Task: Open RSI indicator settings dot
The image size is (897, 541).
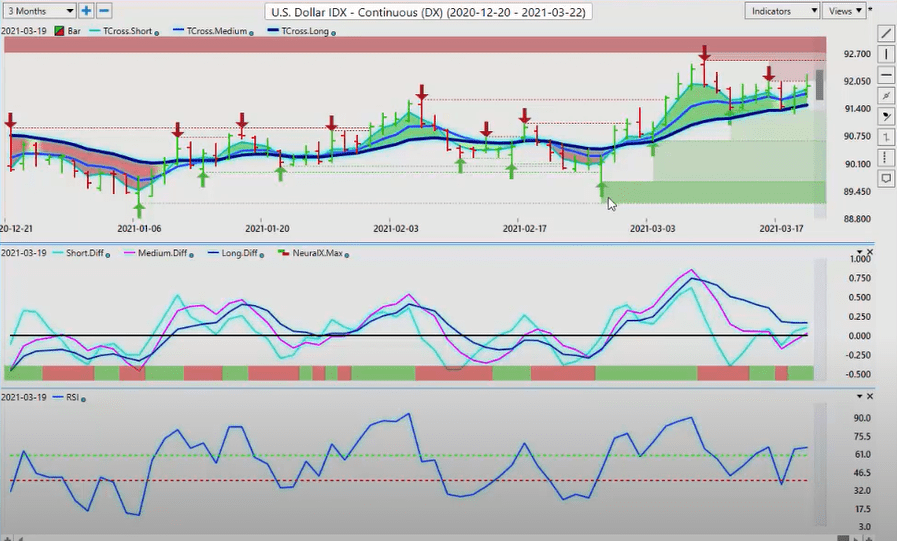Action: (x=83, y=399)
